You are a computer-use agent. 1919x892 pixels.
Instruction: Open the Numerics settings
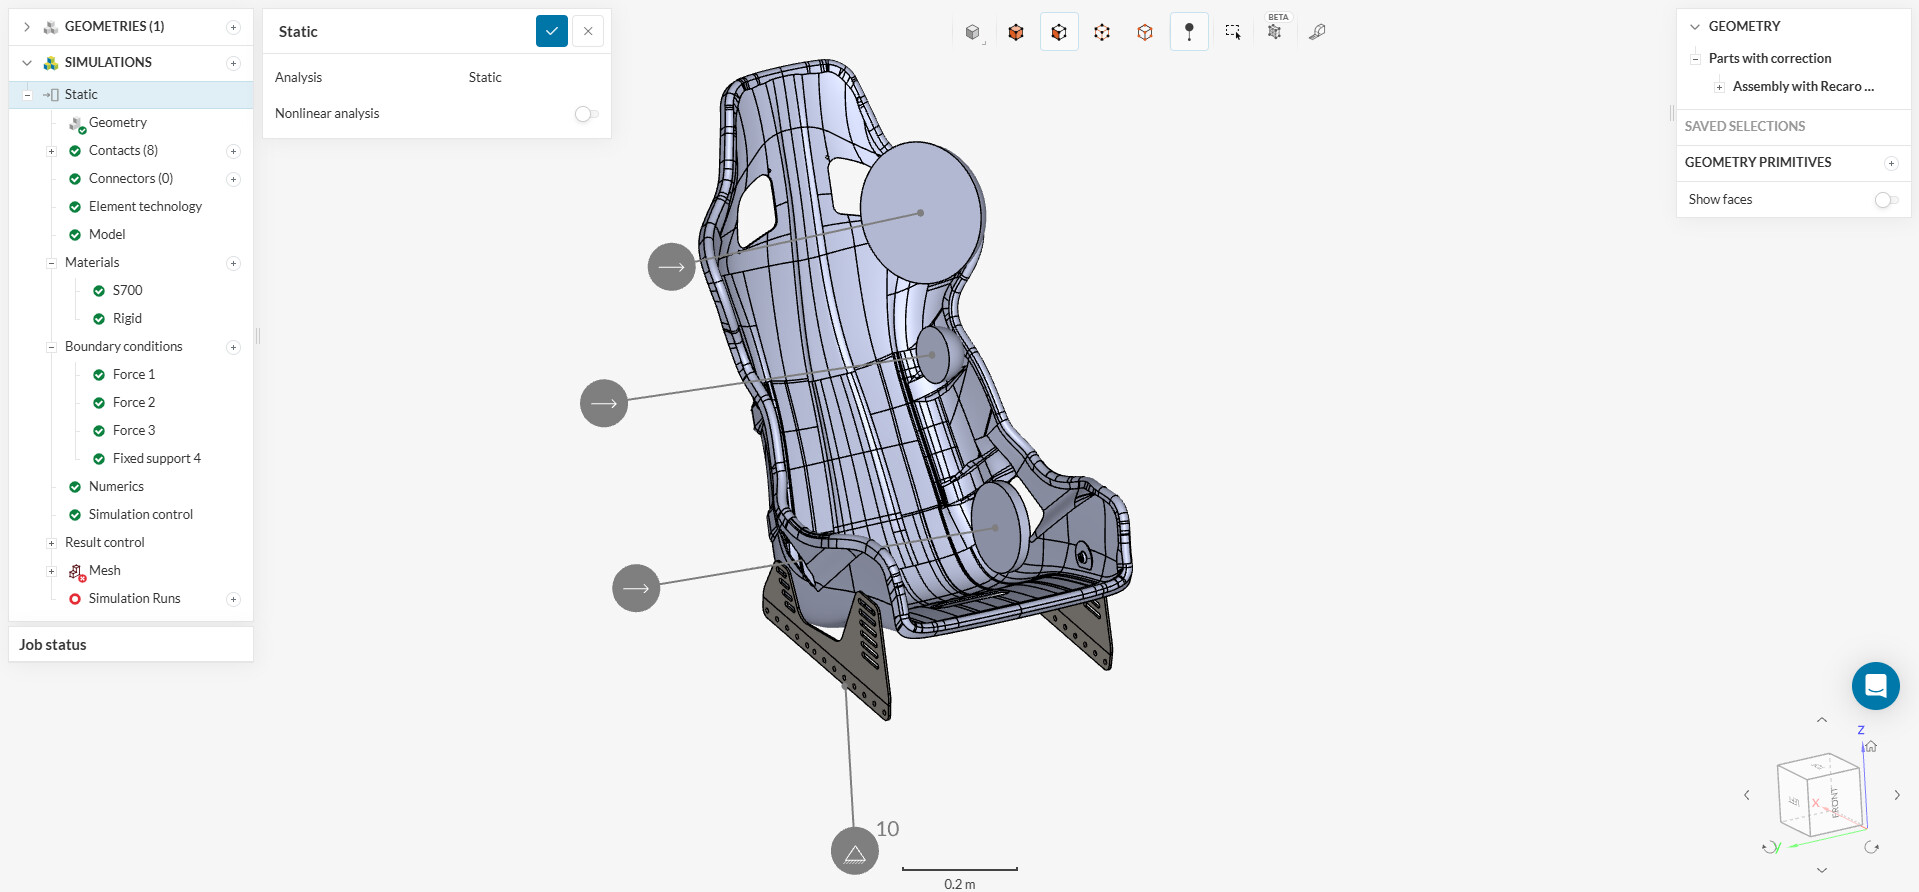coord(116,487)
